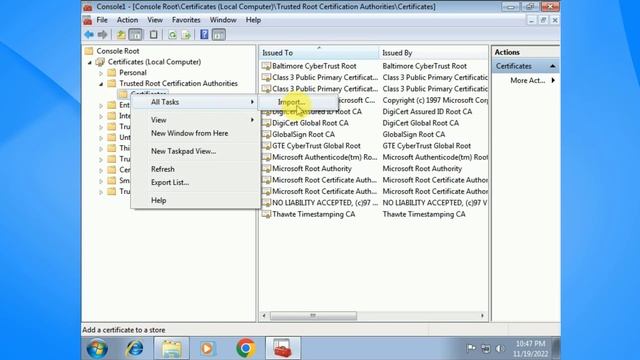This screenshot has height=360, width=640.
Task: Click the Forward arrow in the toolbar
Action: tap(102, 35)
